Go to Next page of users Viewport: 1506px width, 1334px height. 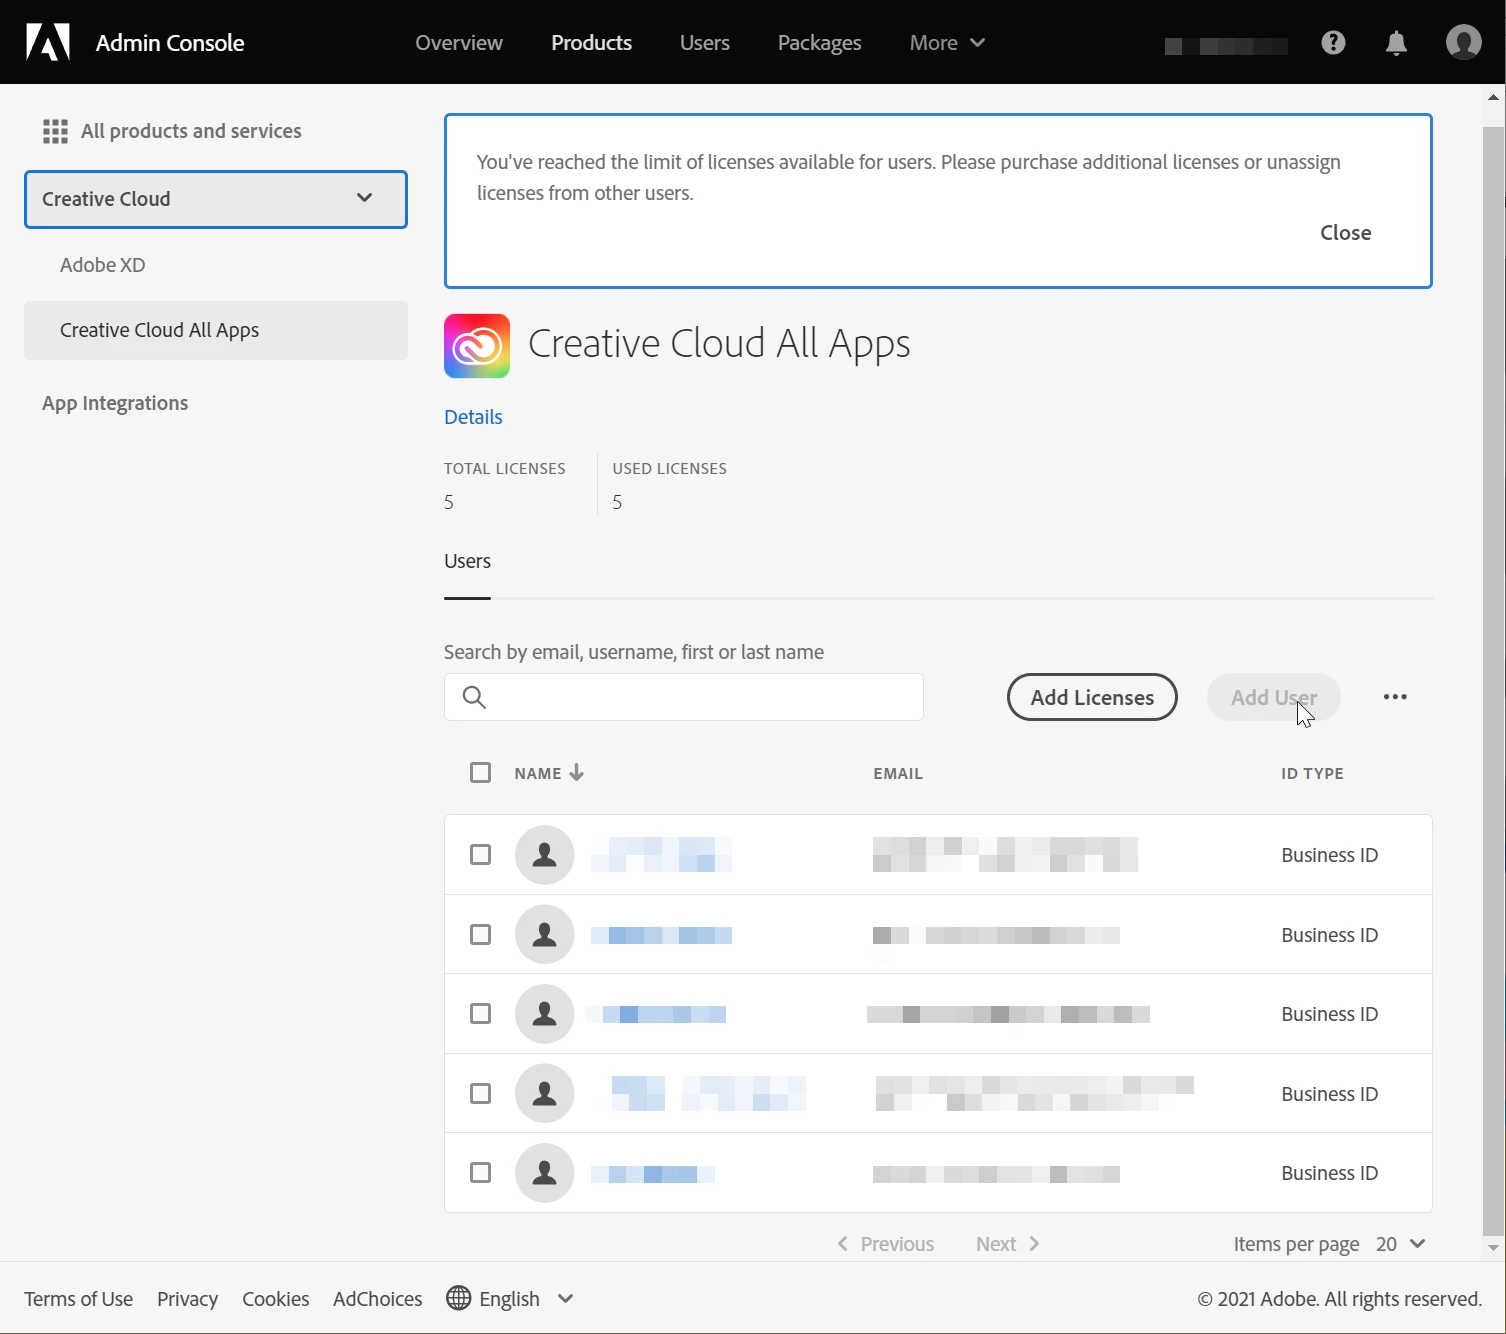pos(1009,1244)
